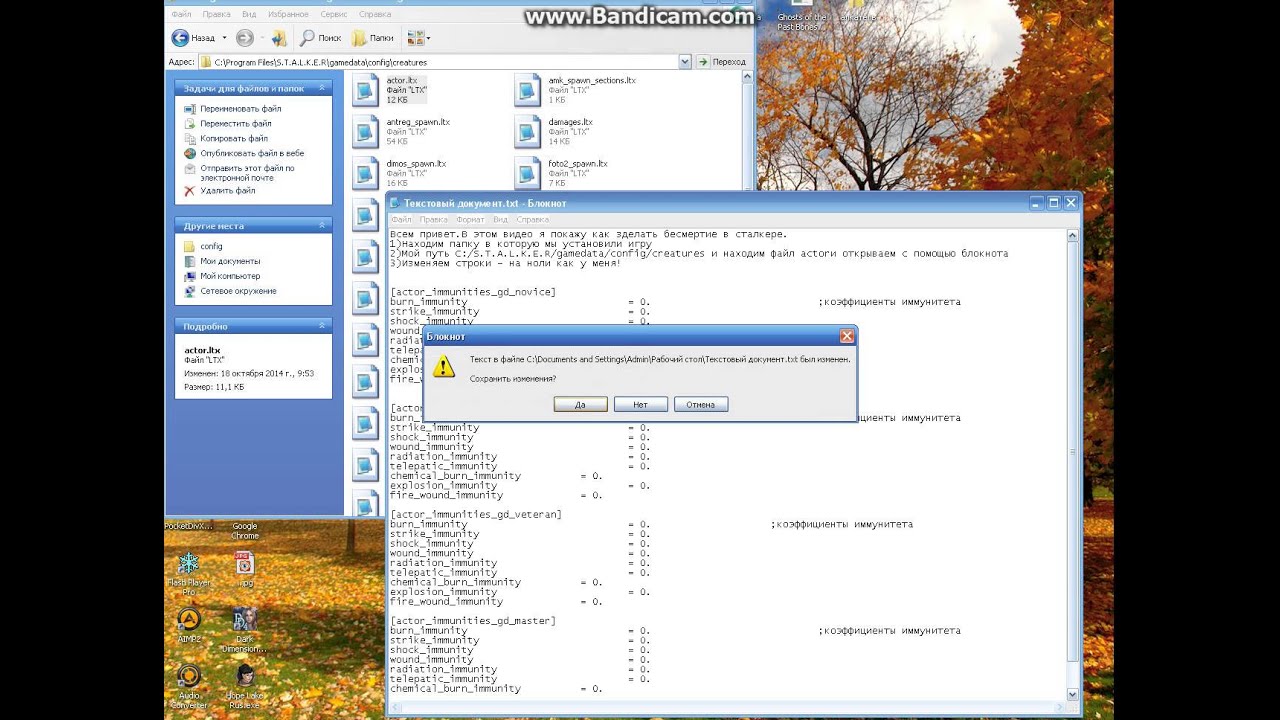Click Да to save changes
This screenshot has height=720, width=1280.
pos(580,405)
